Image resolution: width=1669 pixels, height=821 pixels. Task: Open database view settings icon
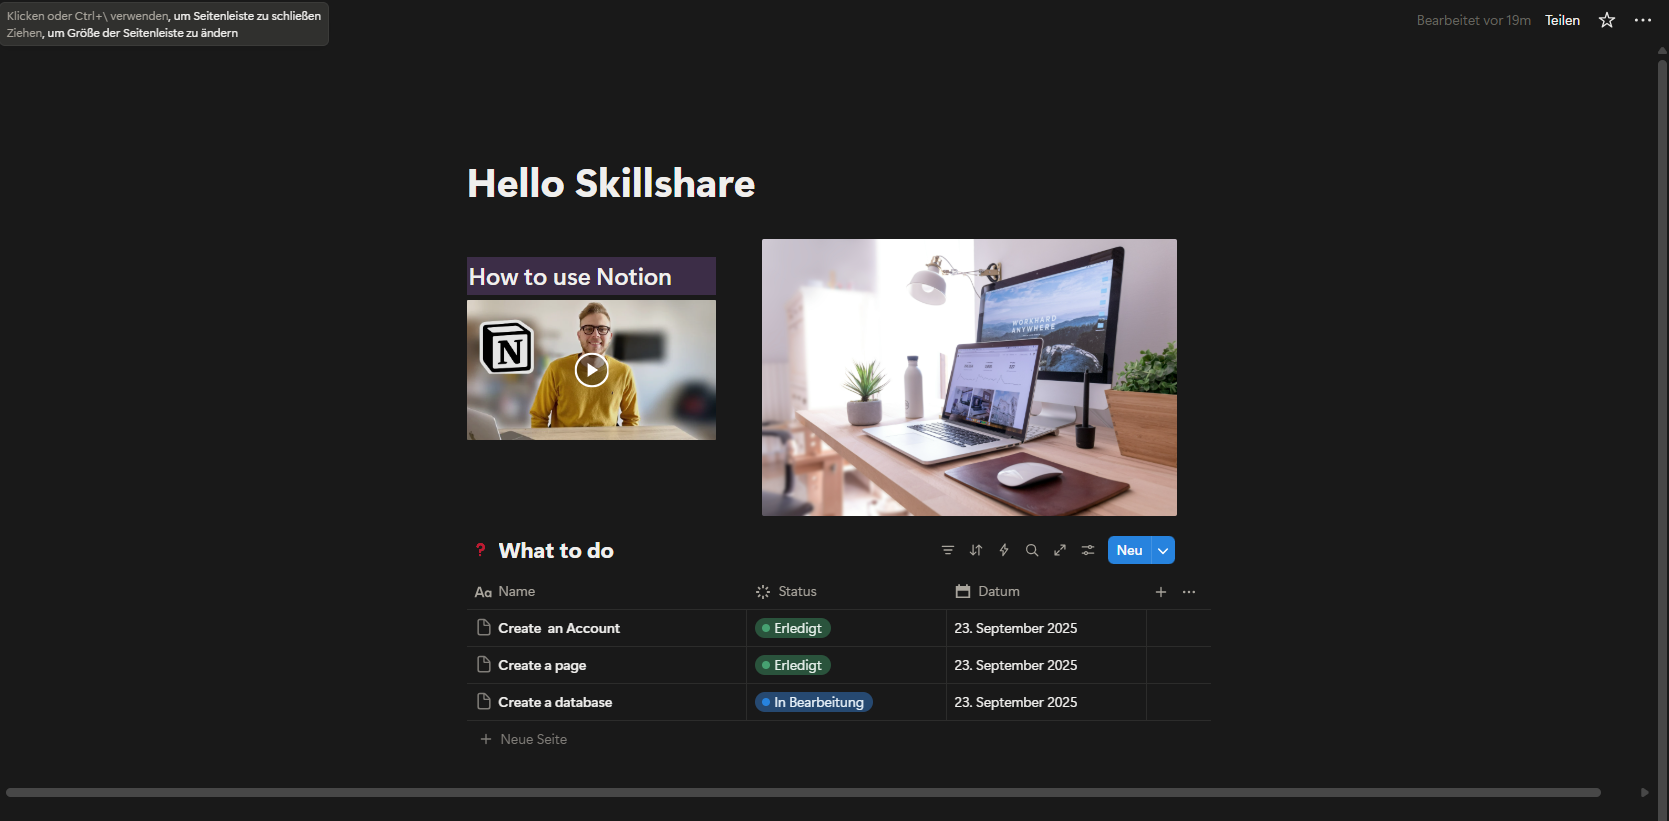pyautogui.click(x=1088, y=550)
